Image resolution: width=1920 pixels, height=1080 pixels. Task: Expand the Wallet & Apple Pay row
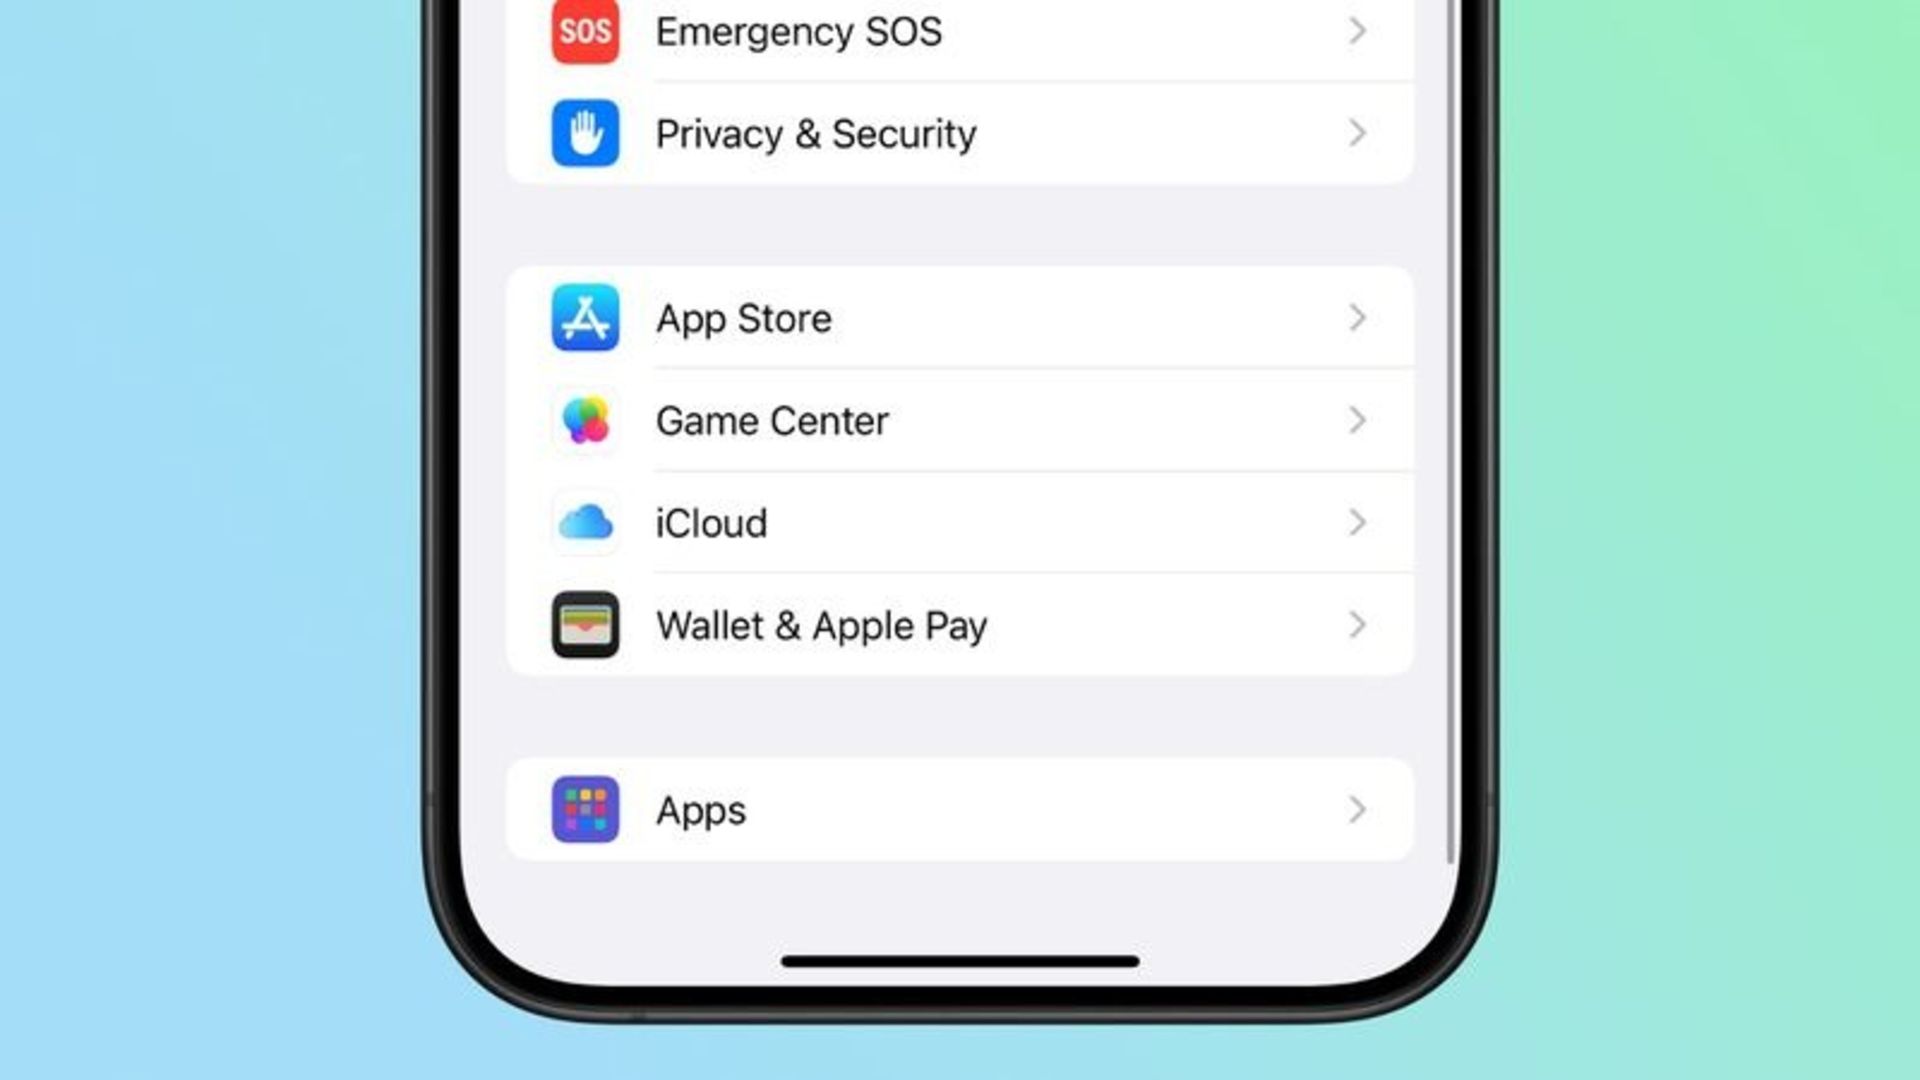[959, 624]
